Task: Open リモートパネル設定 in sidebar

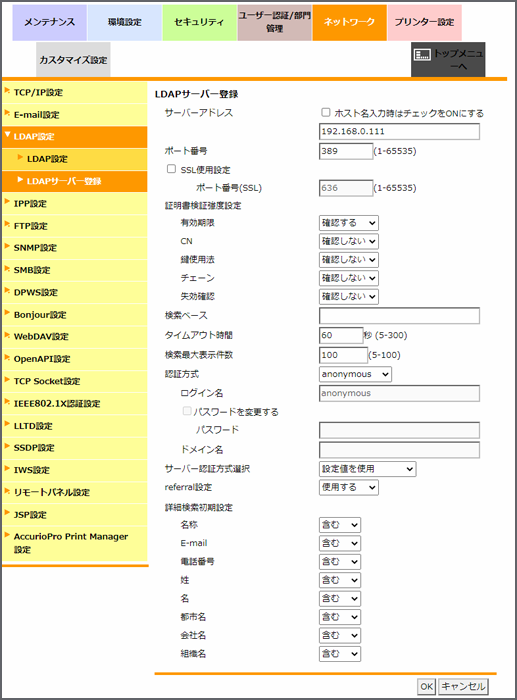Action: 75,492
